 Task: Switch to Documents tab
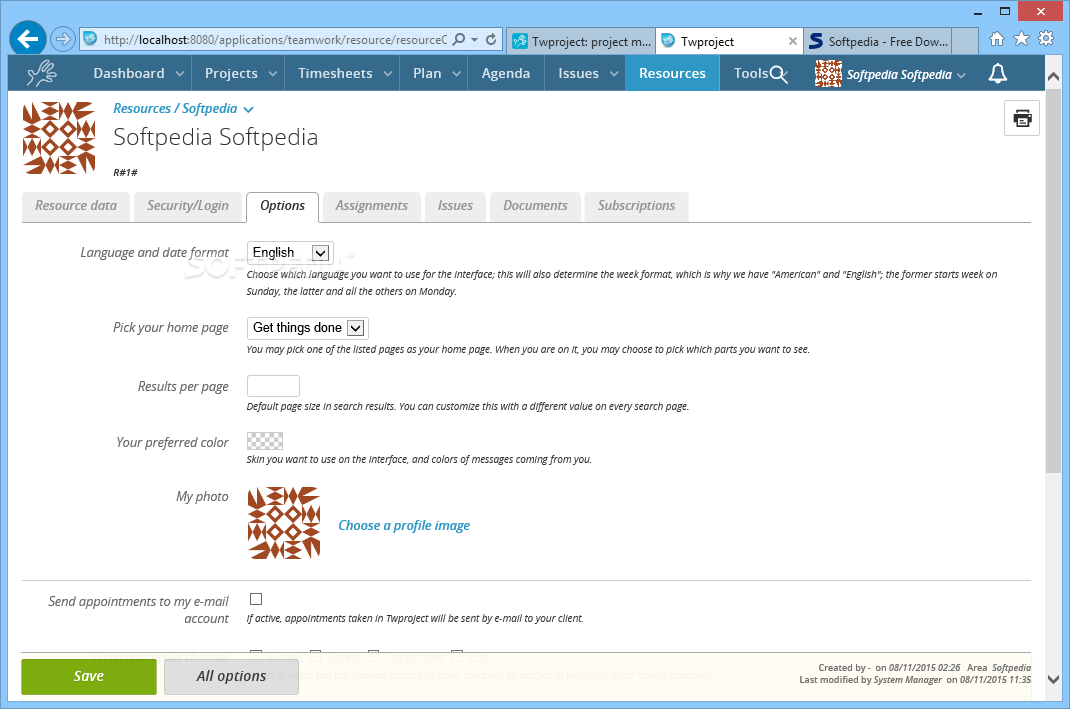pyautogui.click(x=535, y=206)
